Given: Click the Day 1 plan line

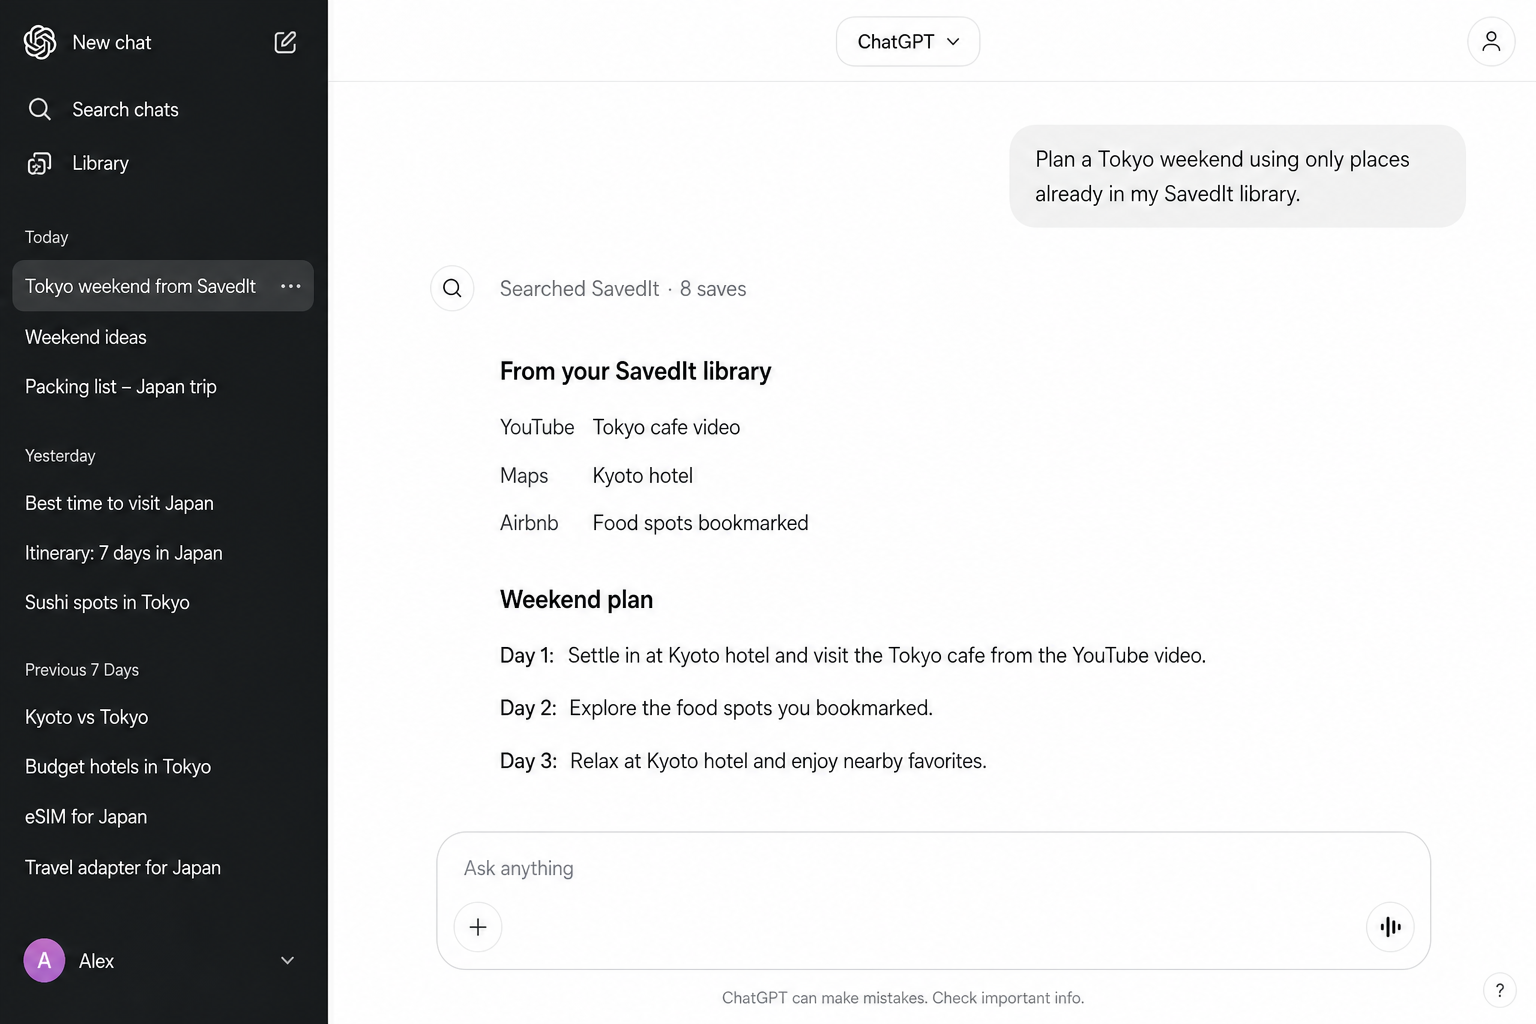Looking at the screenshot, I should click(853, 656).
